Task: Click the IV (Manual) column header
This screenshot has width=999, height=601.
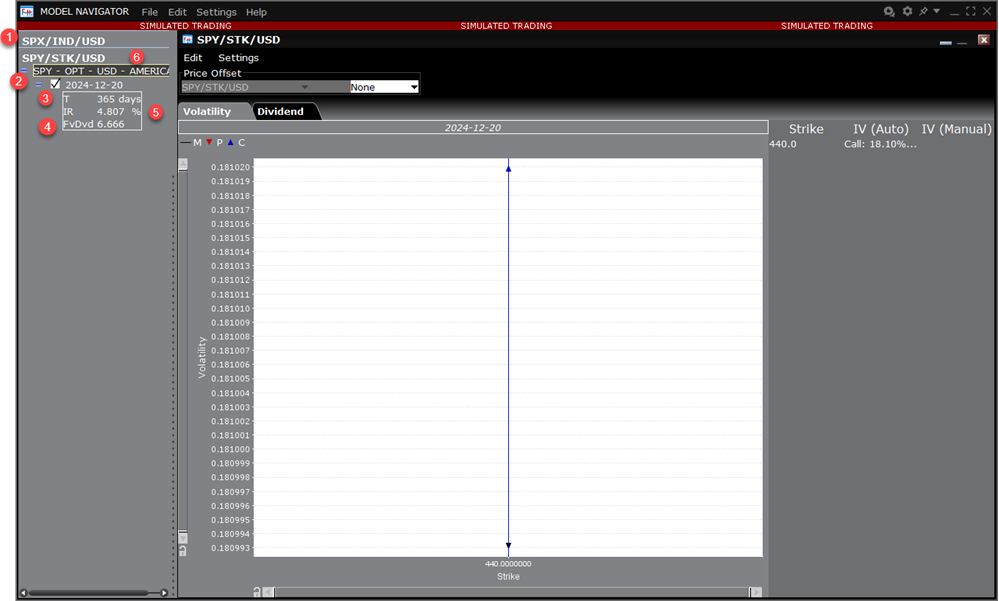Action: pos(956,129)
